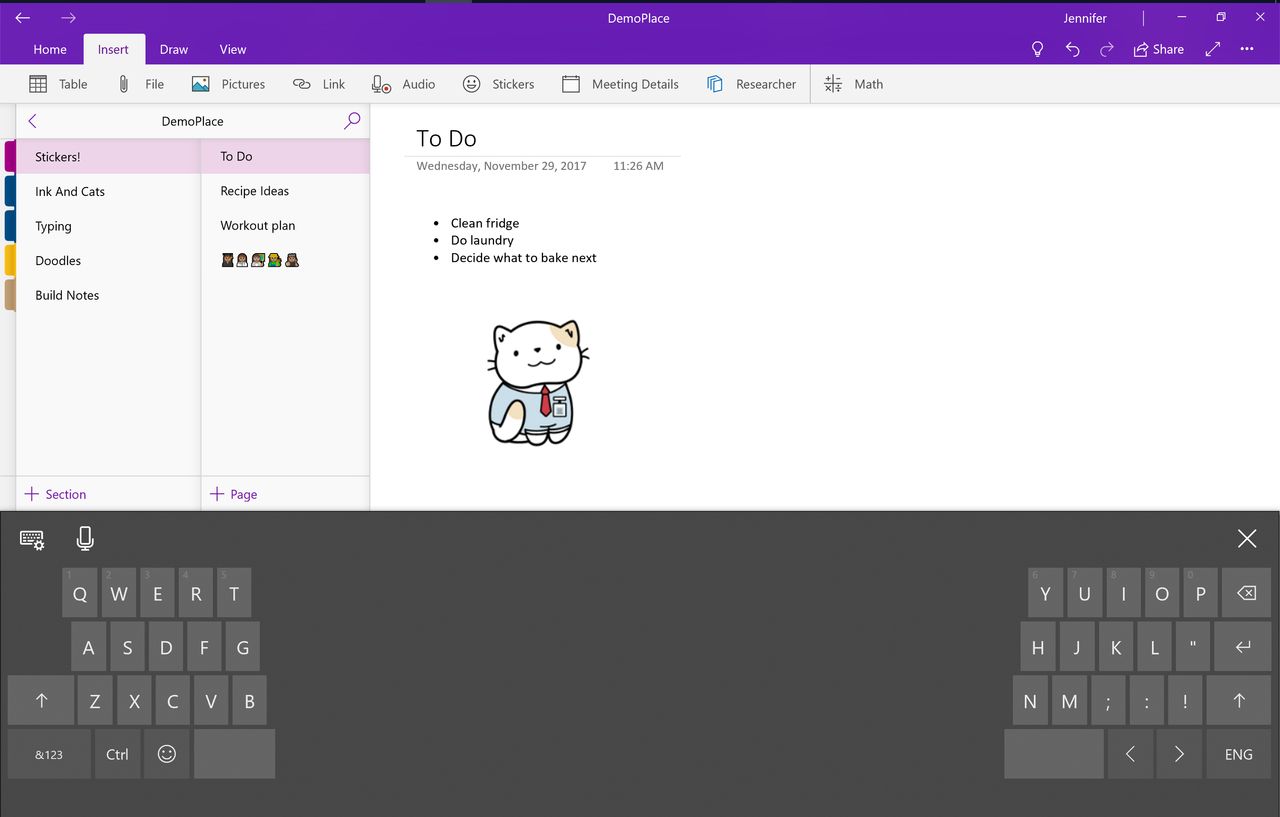This screenshot has width=1280, height=817.
Task: Open the lightbulb Tell Me icon
Action: (x=1037, y=49)
